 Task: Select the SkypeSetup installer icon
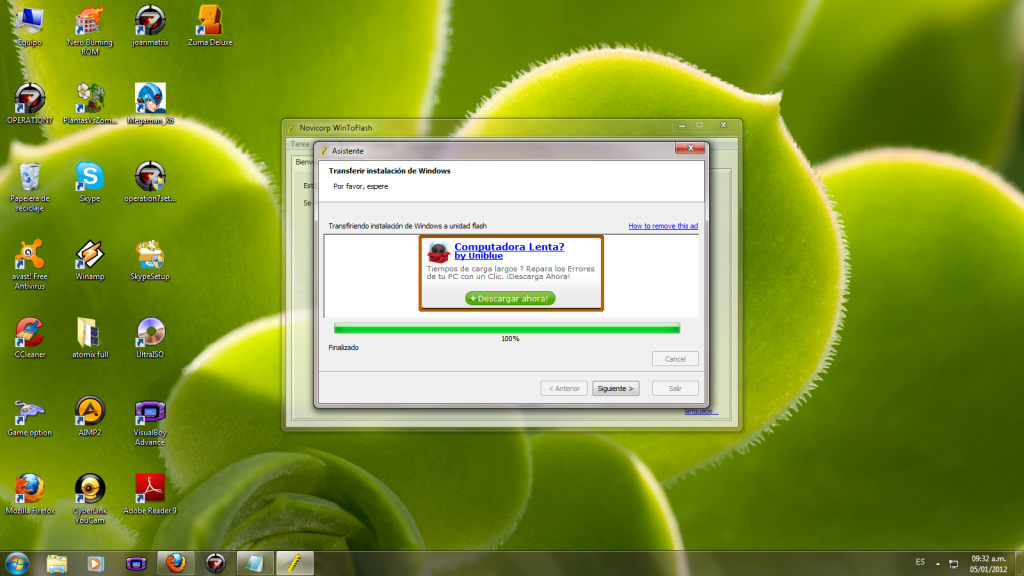coord(150,260)
